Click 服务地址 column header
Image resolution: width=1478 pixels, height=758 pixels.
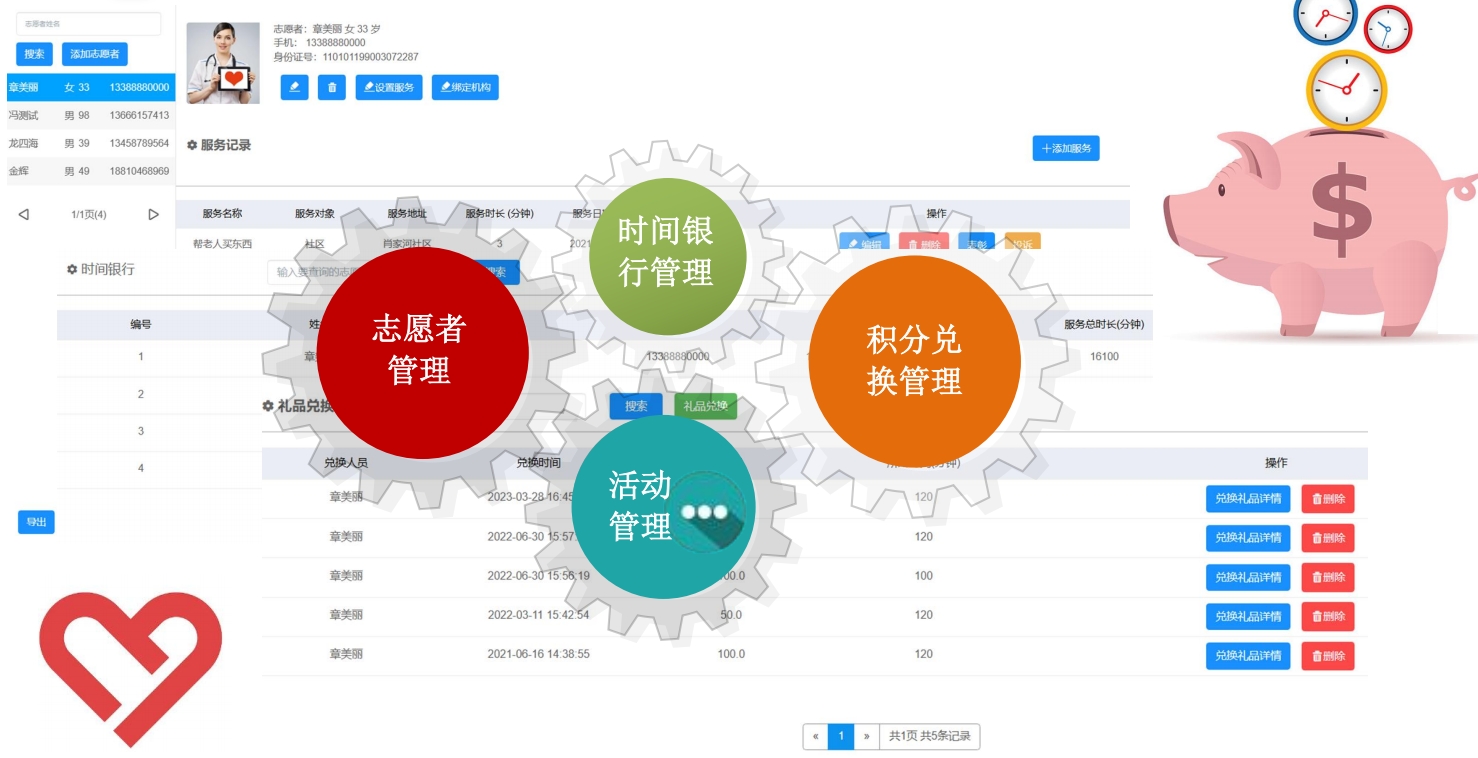(x=407, y=214)
